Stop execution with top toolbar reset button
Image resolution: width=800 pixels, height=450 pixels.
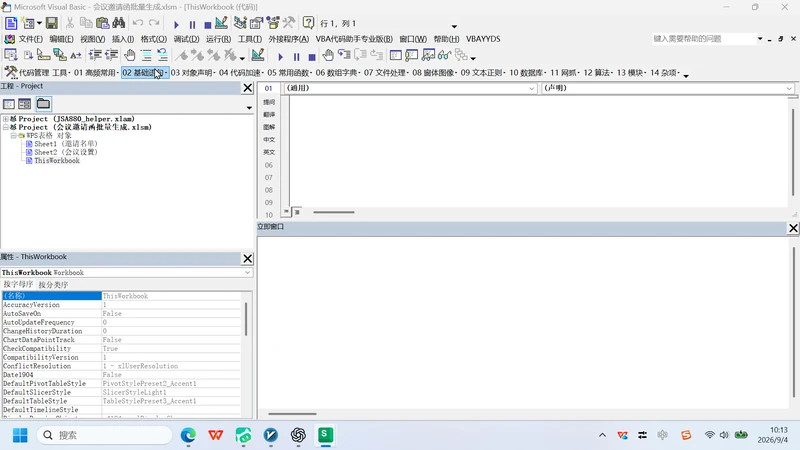point(208,24)
